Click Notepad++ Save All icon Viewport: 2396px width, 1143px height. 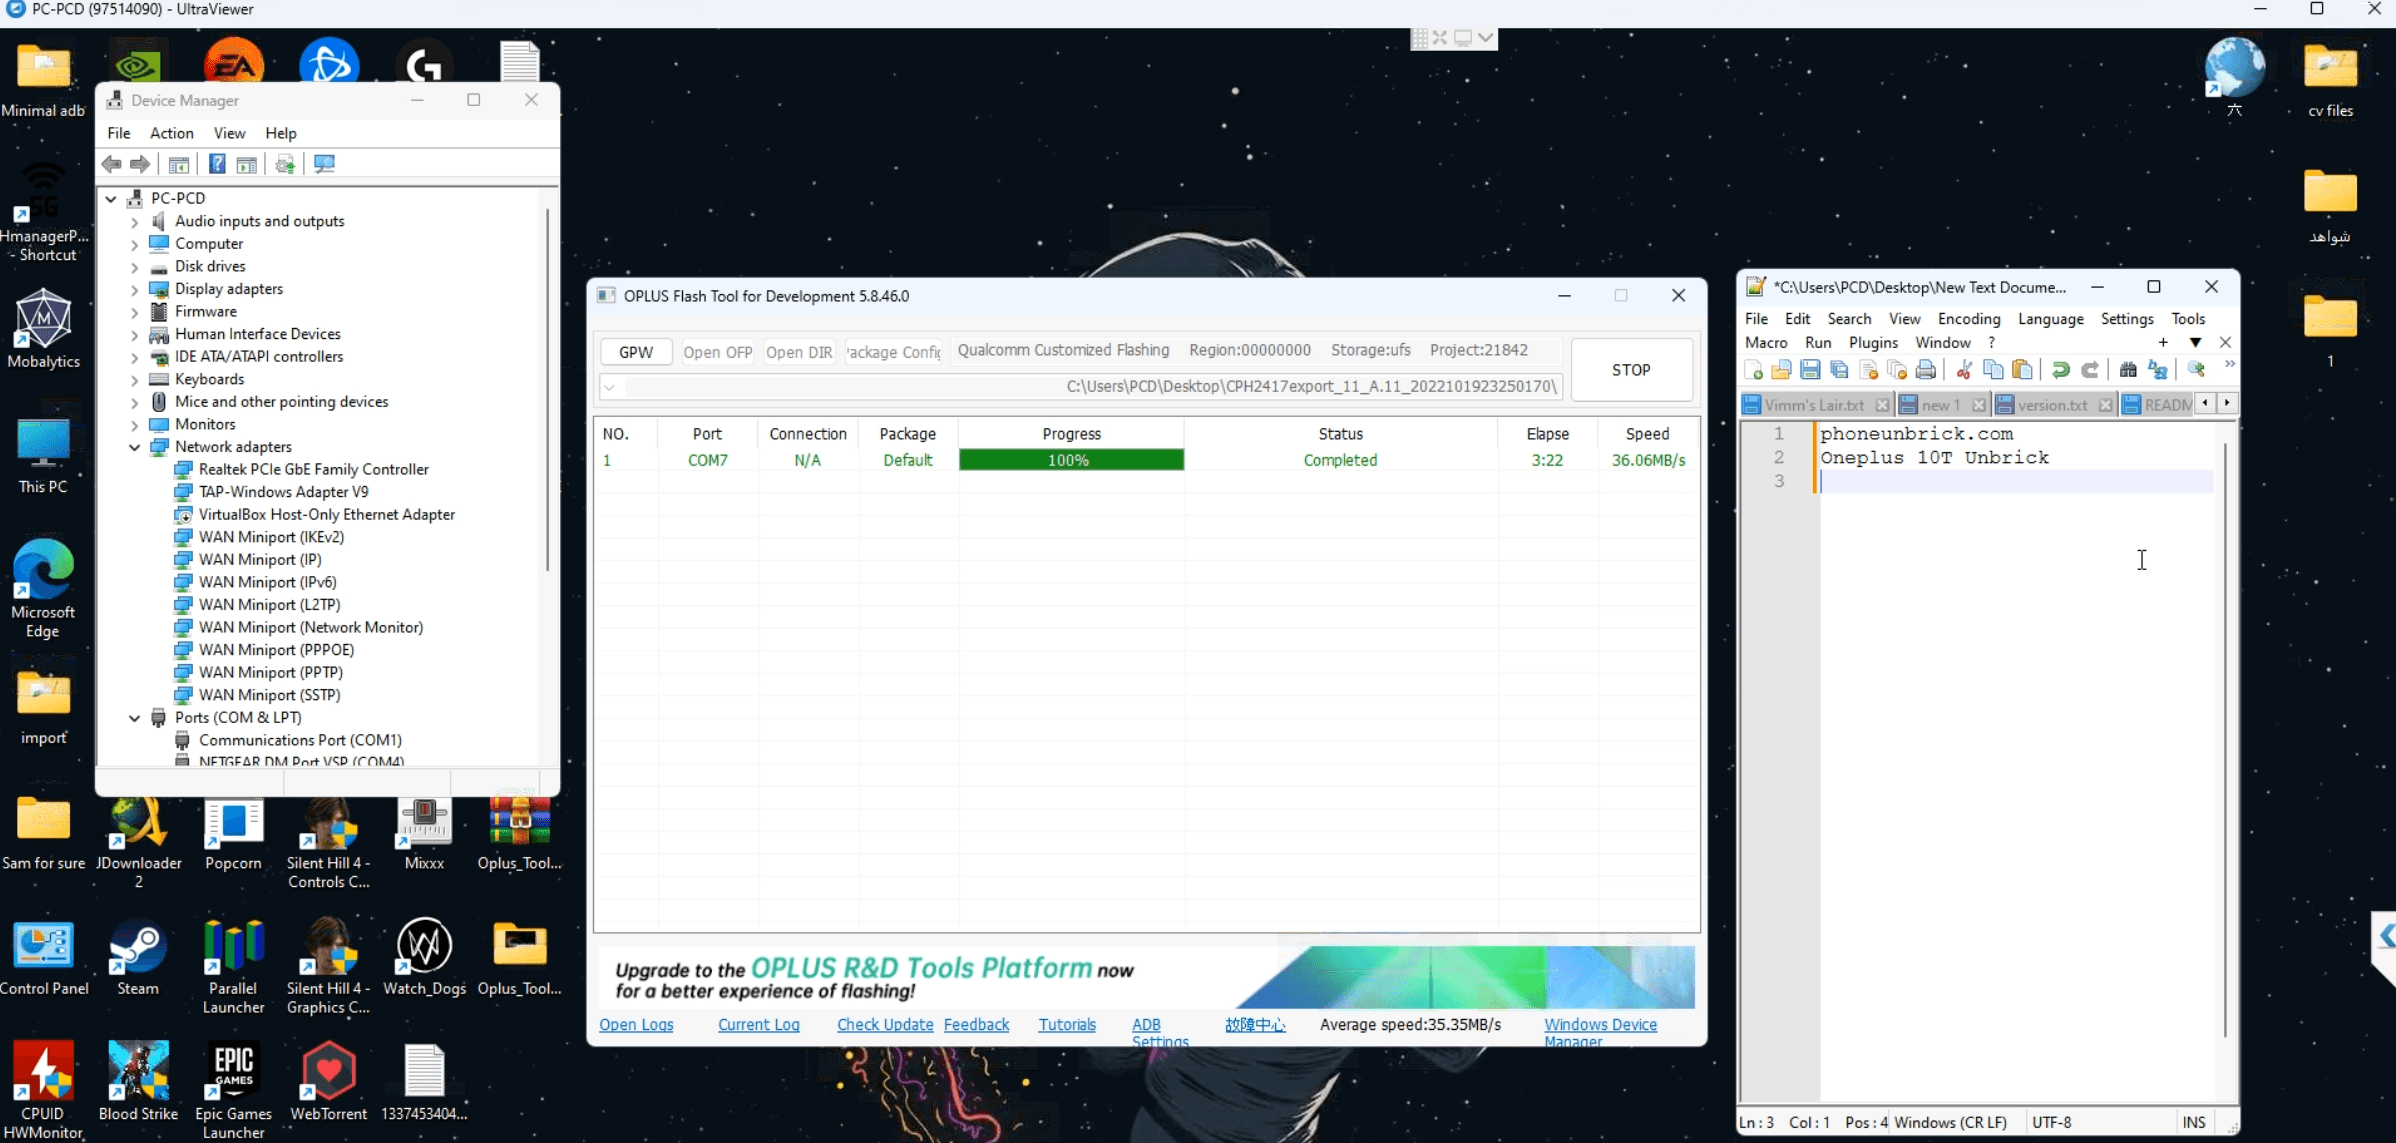click(x=1839, y=370)
